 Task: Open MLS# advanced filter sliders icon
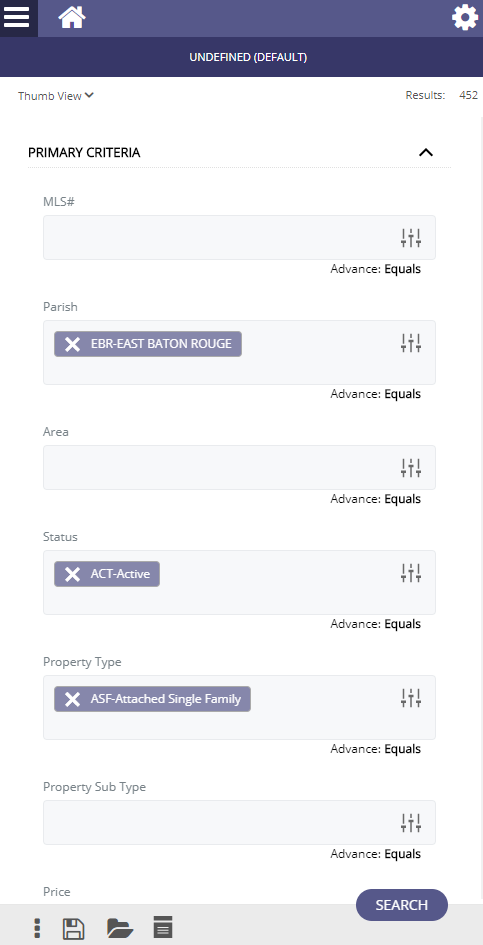411,238
